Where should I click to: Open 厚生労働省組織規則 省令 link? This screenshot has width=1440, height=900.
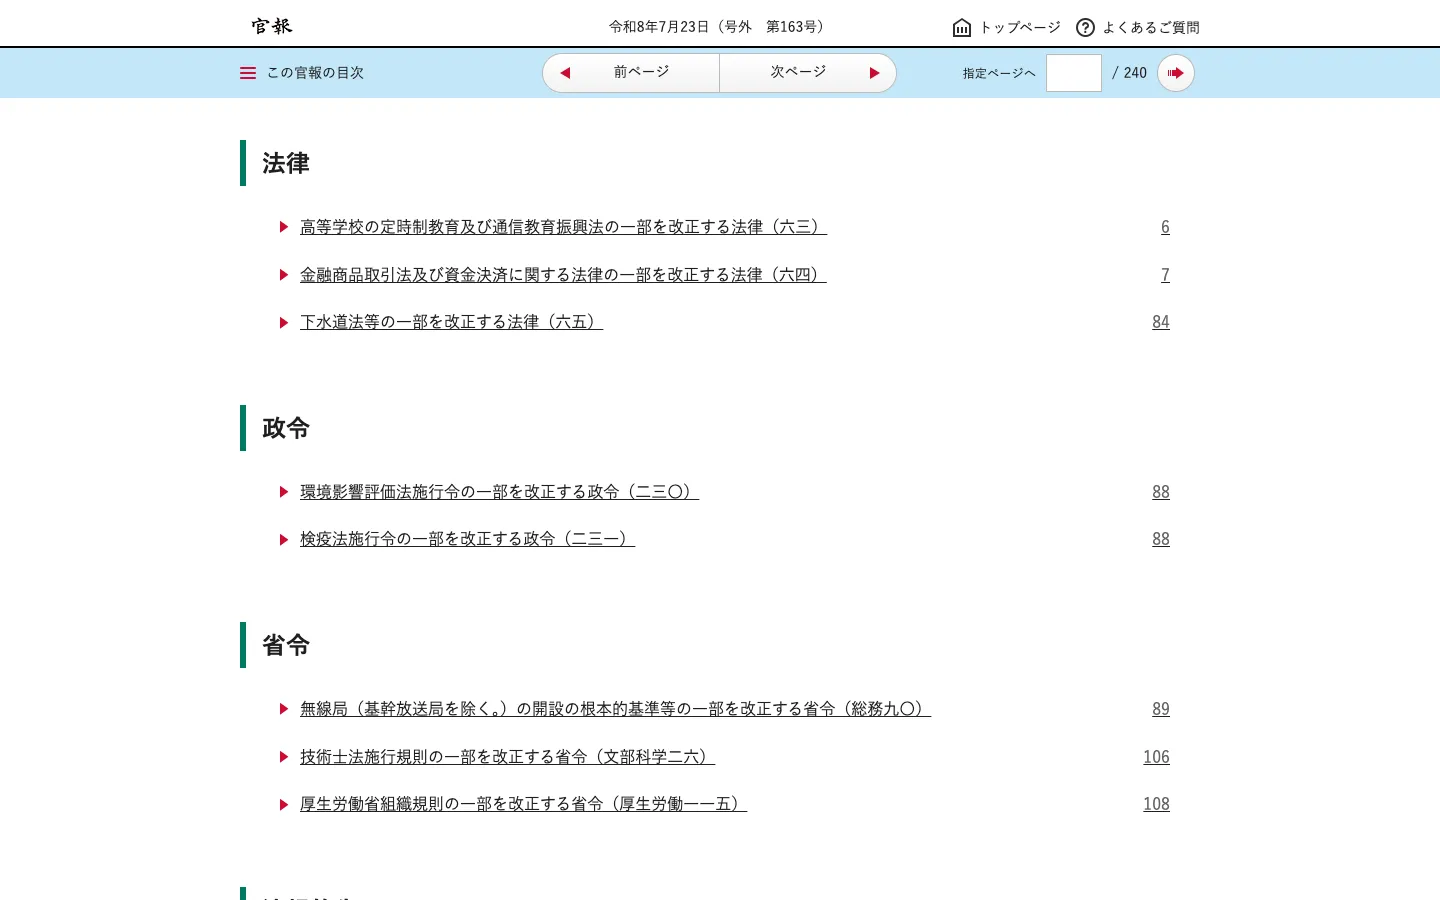point(523,804)
